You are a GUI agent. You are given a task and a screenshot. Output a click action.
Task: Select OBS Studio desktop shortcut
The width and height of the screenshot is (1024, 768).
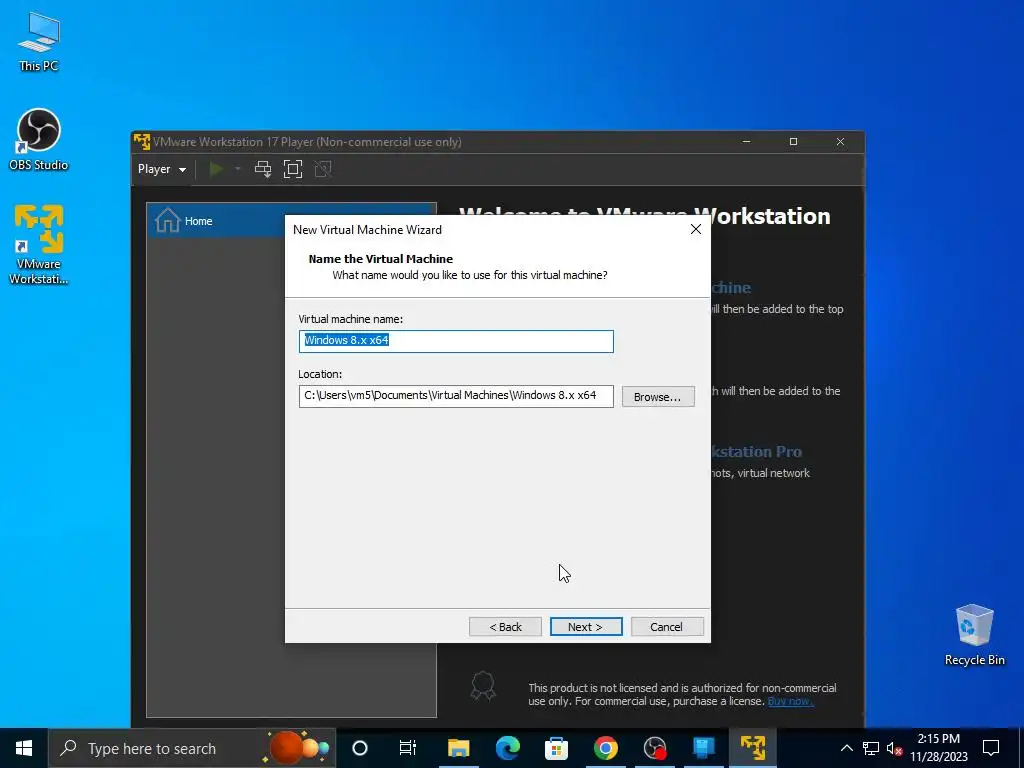coord(39,140)
